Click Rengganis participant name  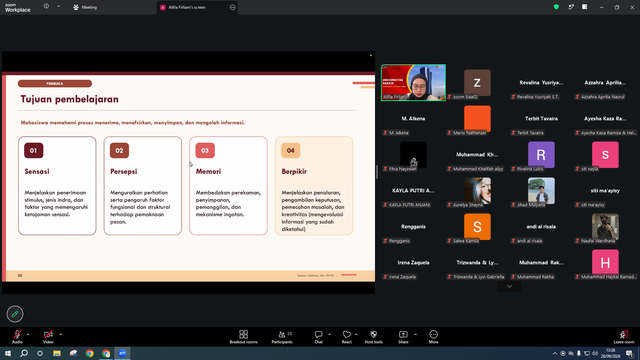click(x=413, y=227)
